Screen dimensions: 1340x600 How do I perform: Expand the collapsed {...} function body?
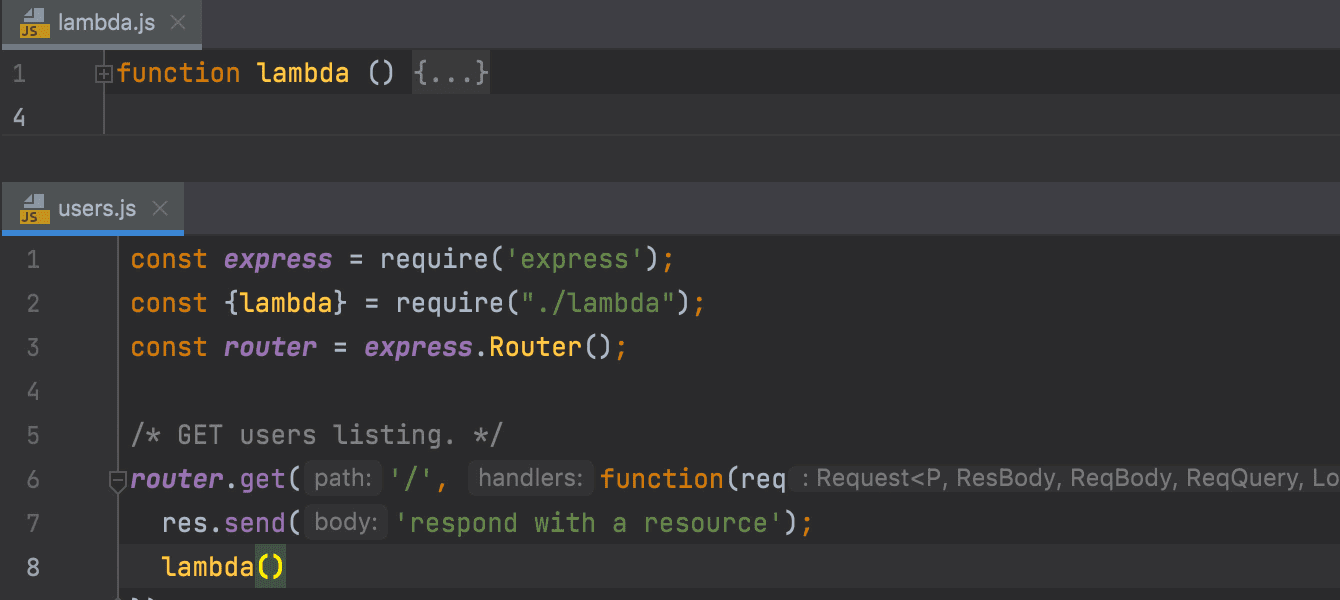[x=451, y=73]
